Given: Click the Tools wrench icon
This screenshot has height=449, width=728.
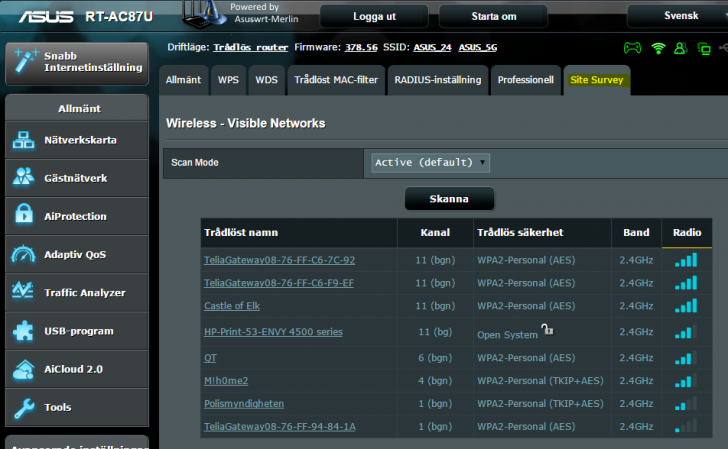Looking at the screenshot, I should click(24, 408).
